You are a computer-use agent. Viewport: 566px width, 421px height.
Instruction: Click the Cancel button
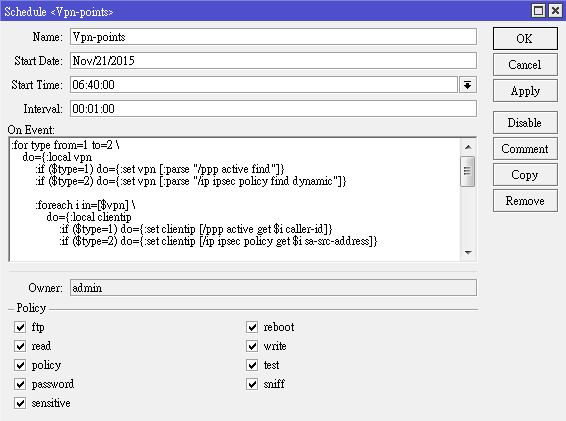click(525, 65)
